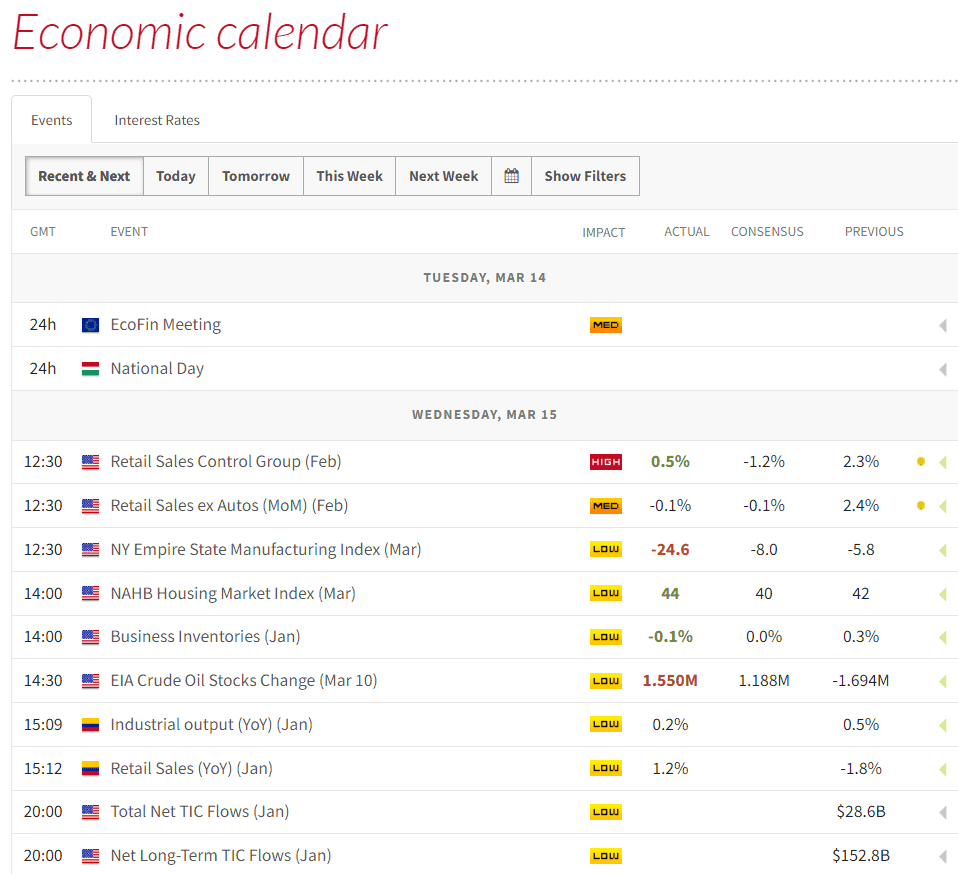This screenshot has width=958, height=874.
Task: Click the MED impact badge for EcoFin Meeting
Action: click(x=606, y=325)
